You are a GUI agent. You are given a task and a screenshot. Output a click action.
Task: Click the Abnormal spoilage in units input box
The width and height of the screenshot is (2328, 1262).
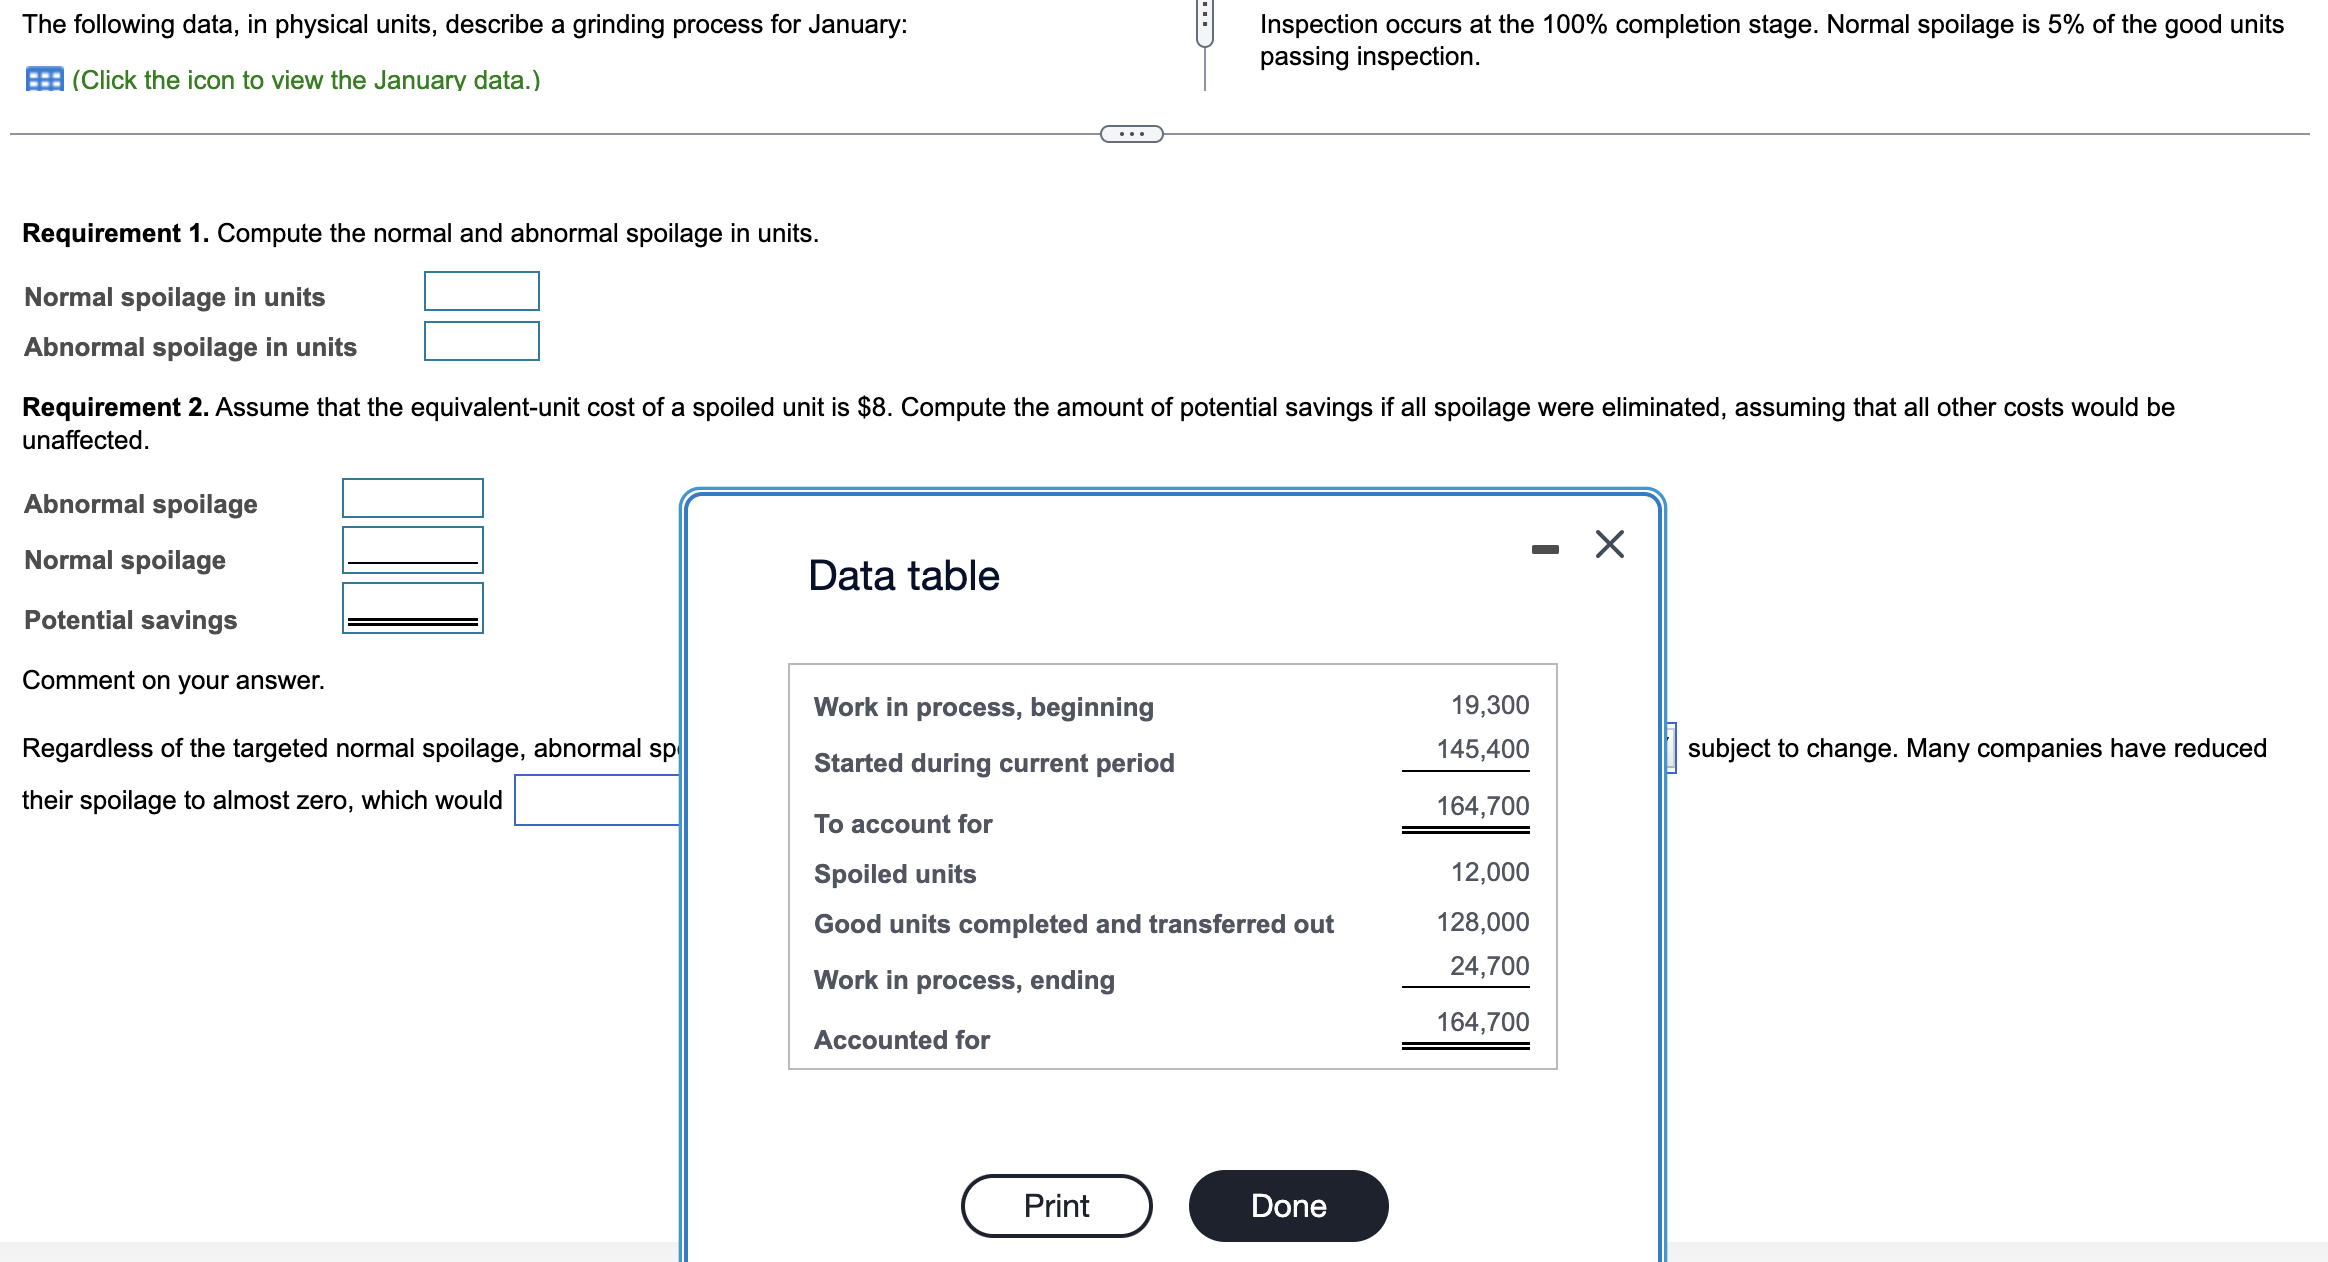point(481,342)
